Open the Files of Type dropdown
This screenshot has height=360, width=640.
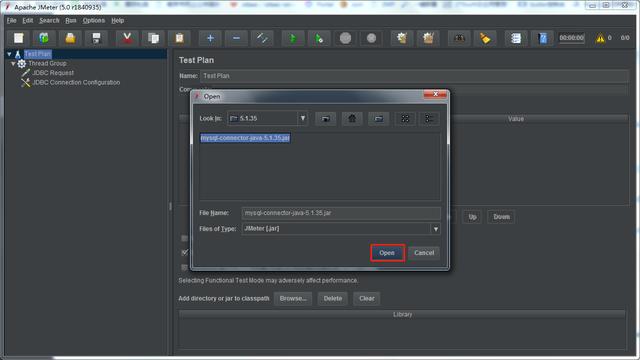[x=436, y=229]
